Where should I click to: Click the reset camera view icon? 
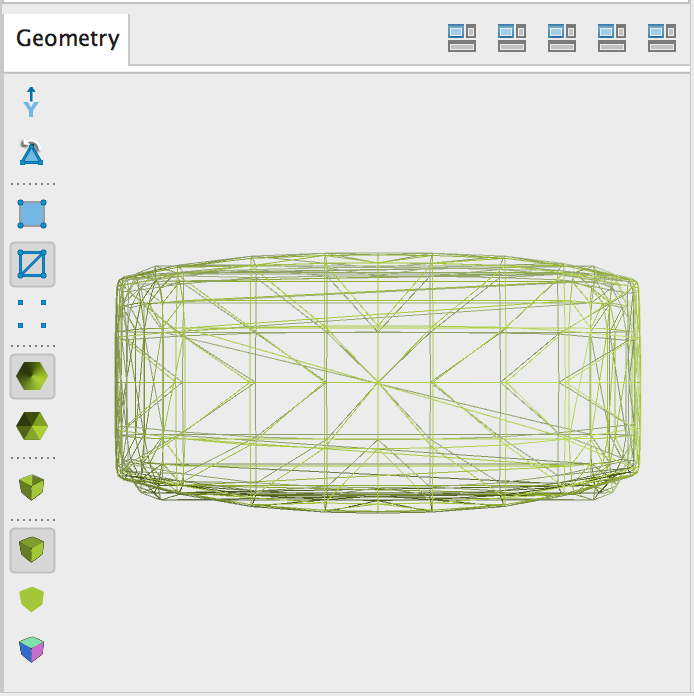click(x=32, y=152)
